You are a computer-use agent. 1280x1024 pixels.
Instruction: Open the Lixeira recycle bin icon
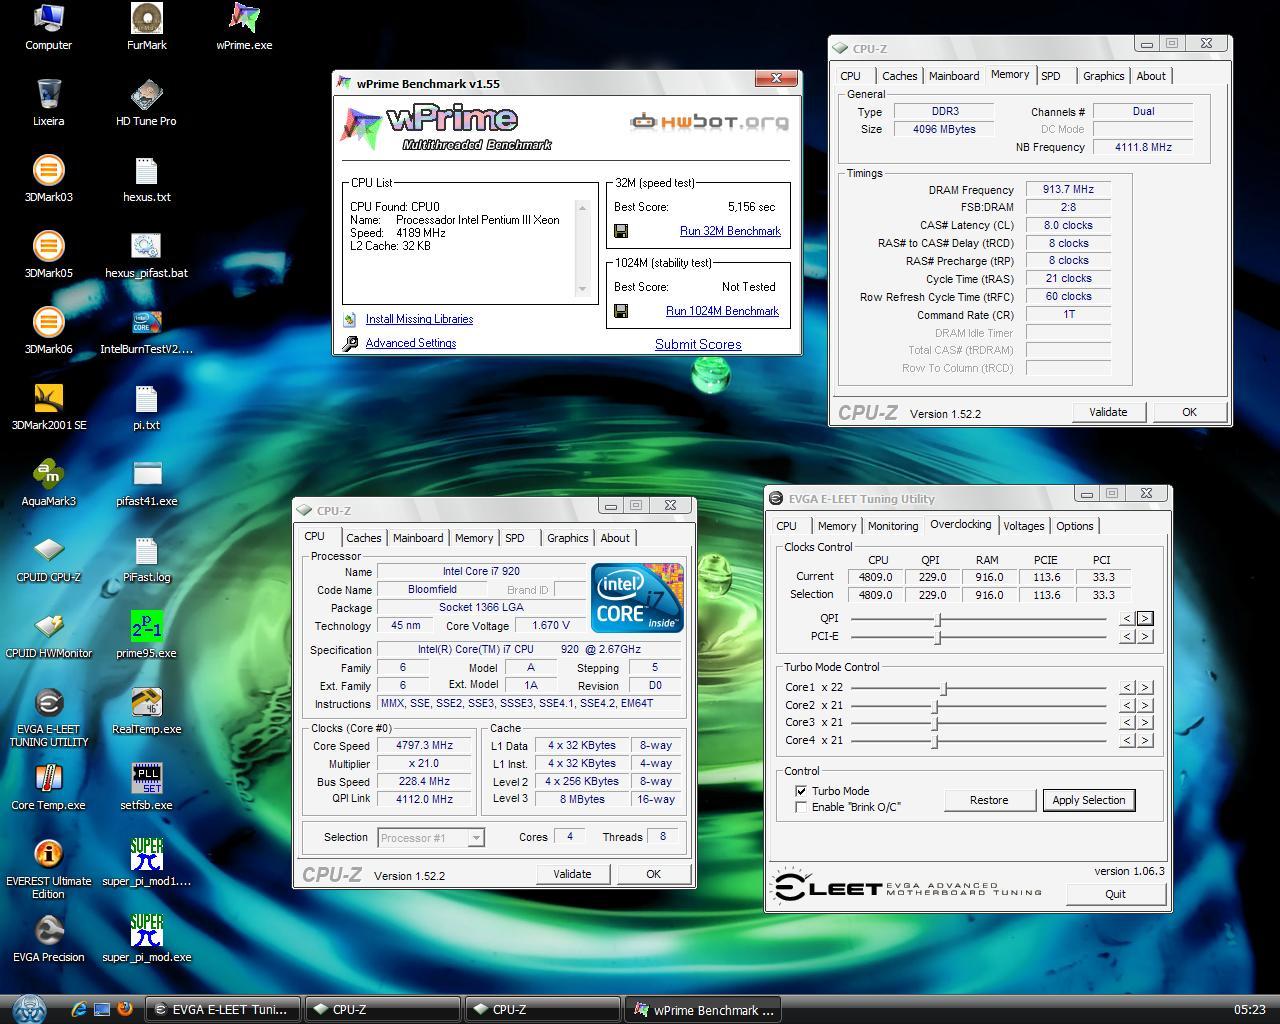48,103
